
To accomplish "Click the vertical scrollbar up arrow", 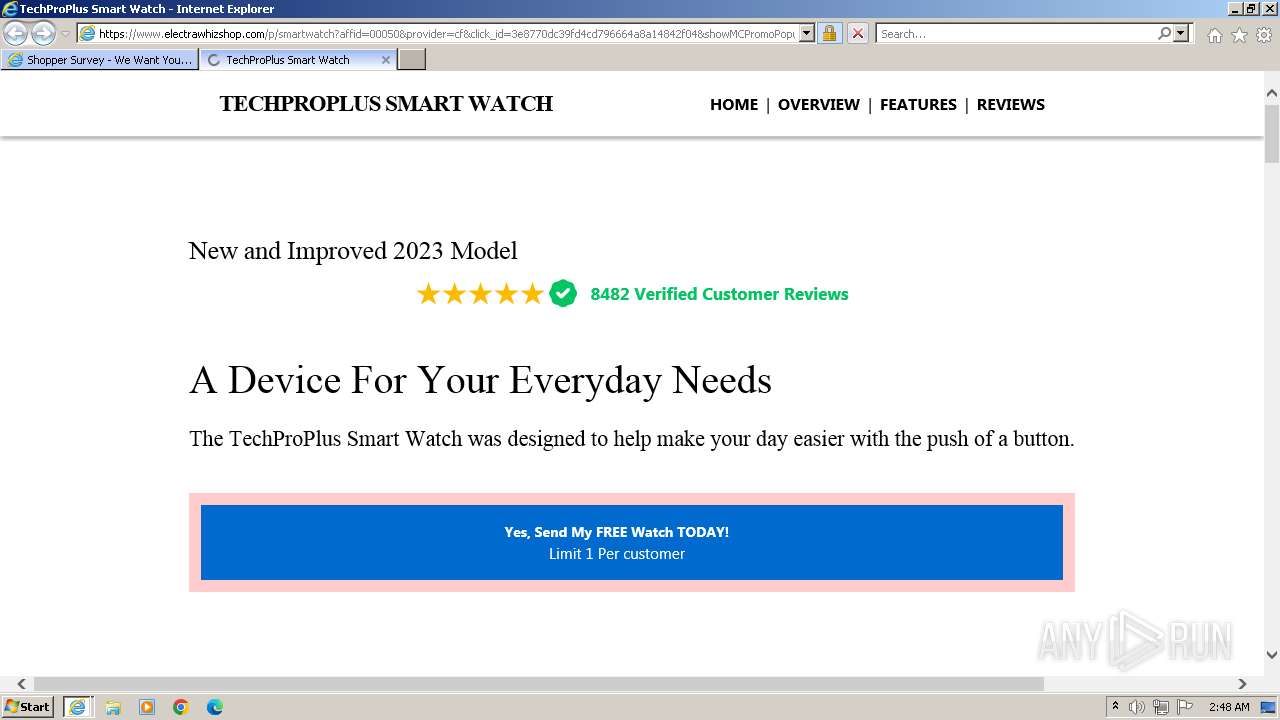I will tap(1272, 93).
